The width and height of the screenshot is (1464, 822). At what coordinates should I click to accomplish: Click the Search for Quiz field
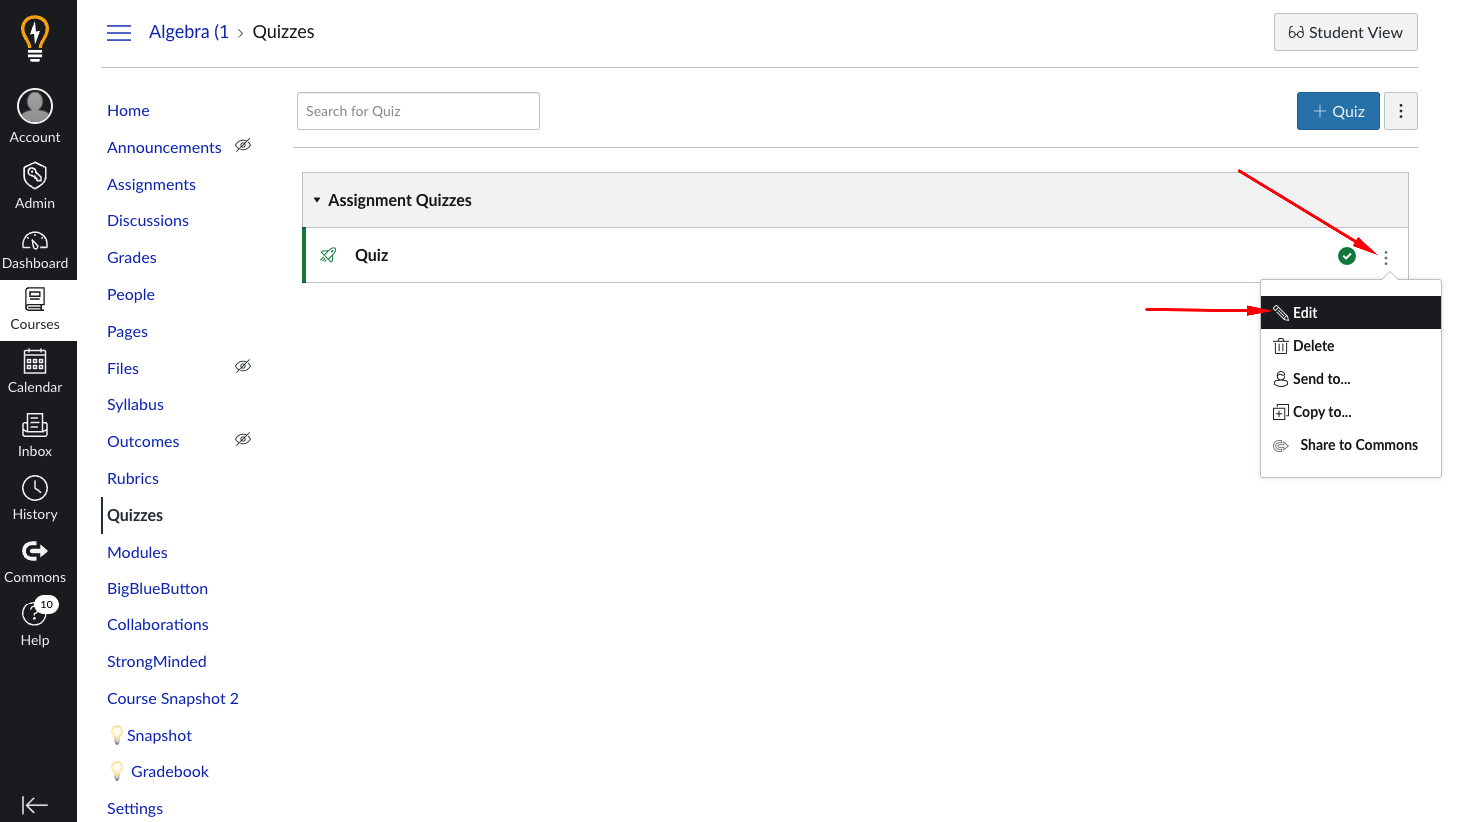pyautogui.click(x=418, y=111)
